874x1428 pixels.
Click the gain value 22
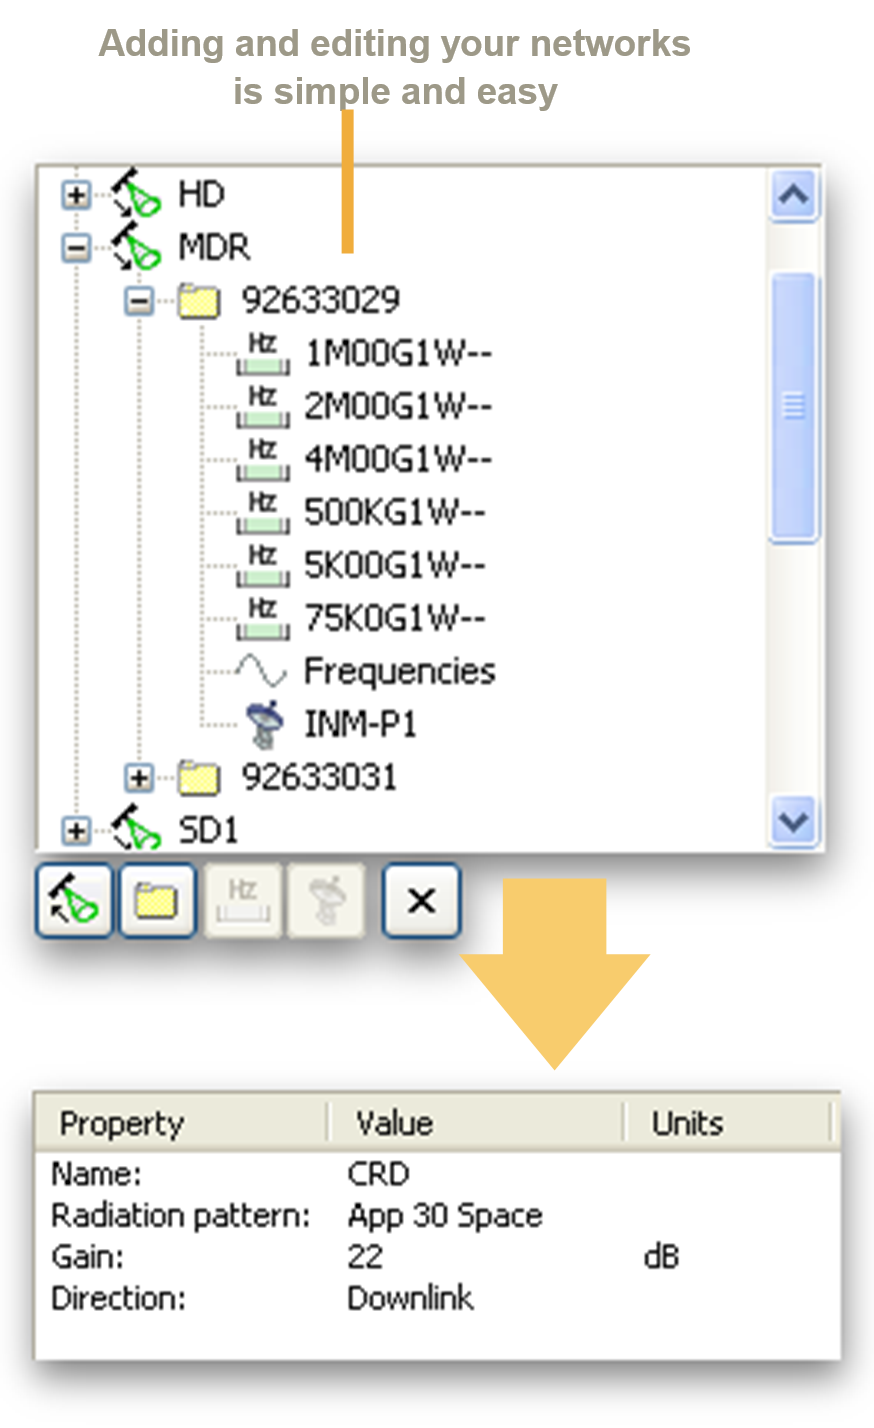coord(366,1257)
